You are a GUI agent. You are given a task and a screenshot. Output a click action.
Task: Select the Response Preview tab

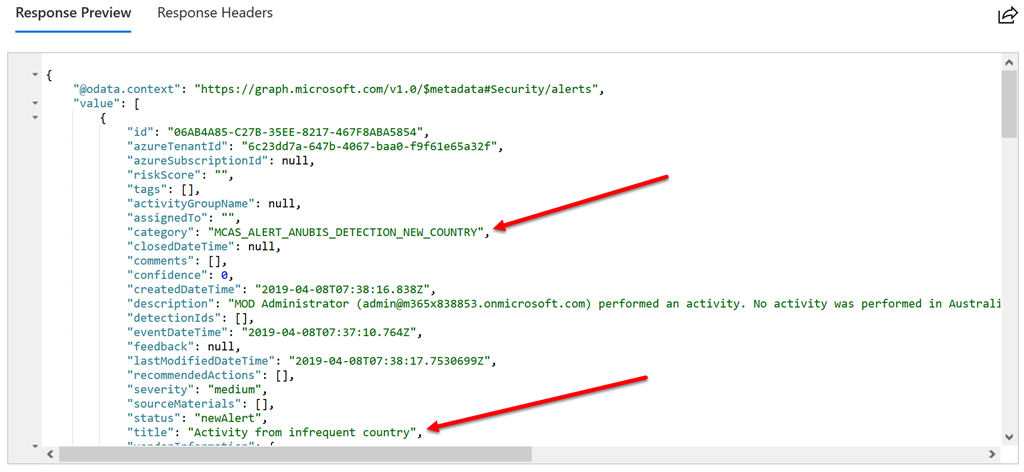[x=72, y=14]
